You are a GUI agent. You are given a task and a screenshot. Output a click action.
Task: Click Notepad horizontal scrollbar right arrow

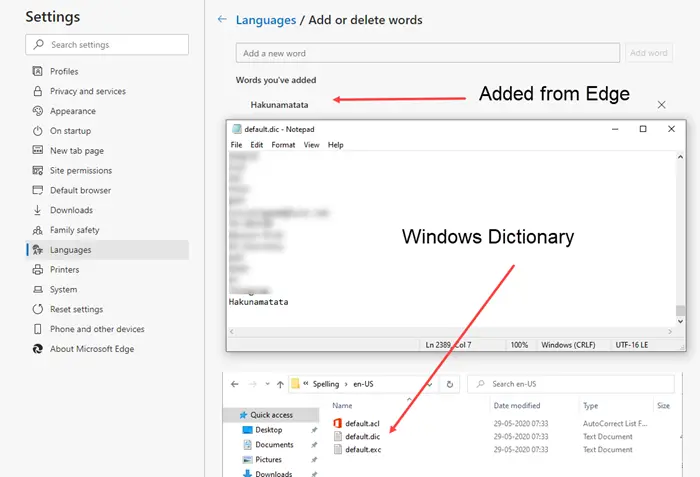click(670, 331)
